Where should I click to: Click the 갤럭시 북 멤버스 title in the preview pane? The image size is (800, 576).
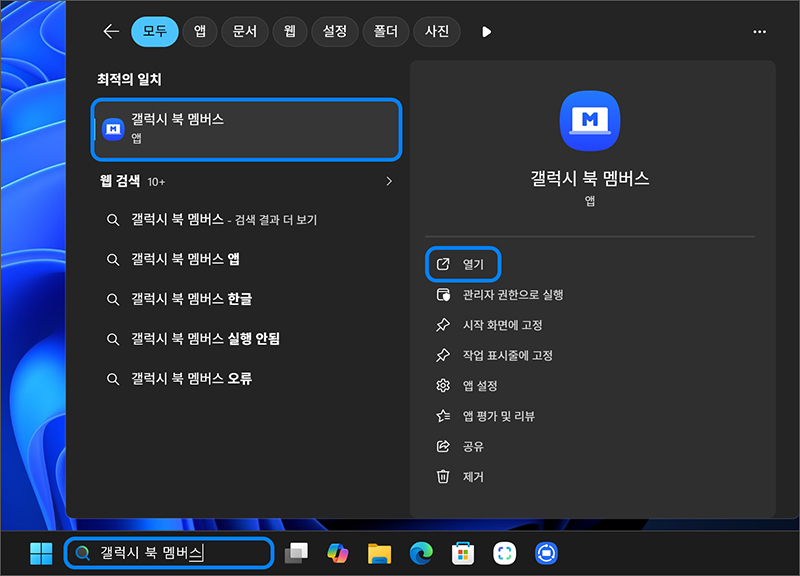590,178
